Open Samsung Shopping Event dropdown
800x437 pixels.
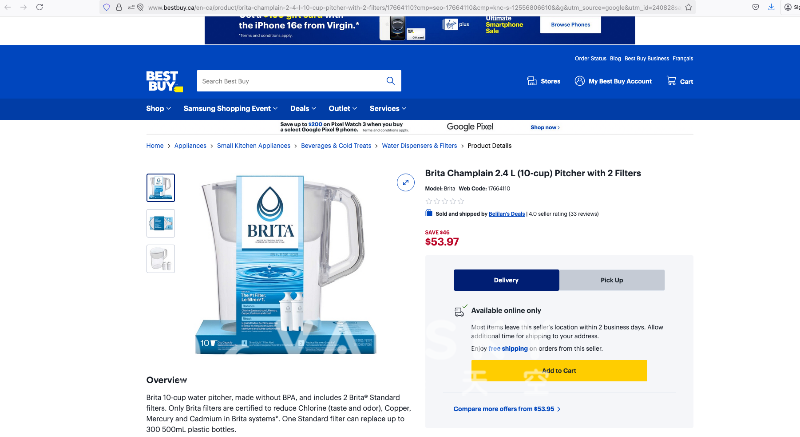coord(231,109)
